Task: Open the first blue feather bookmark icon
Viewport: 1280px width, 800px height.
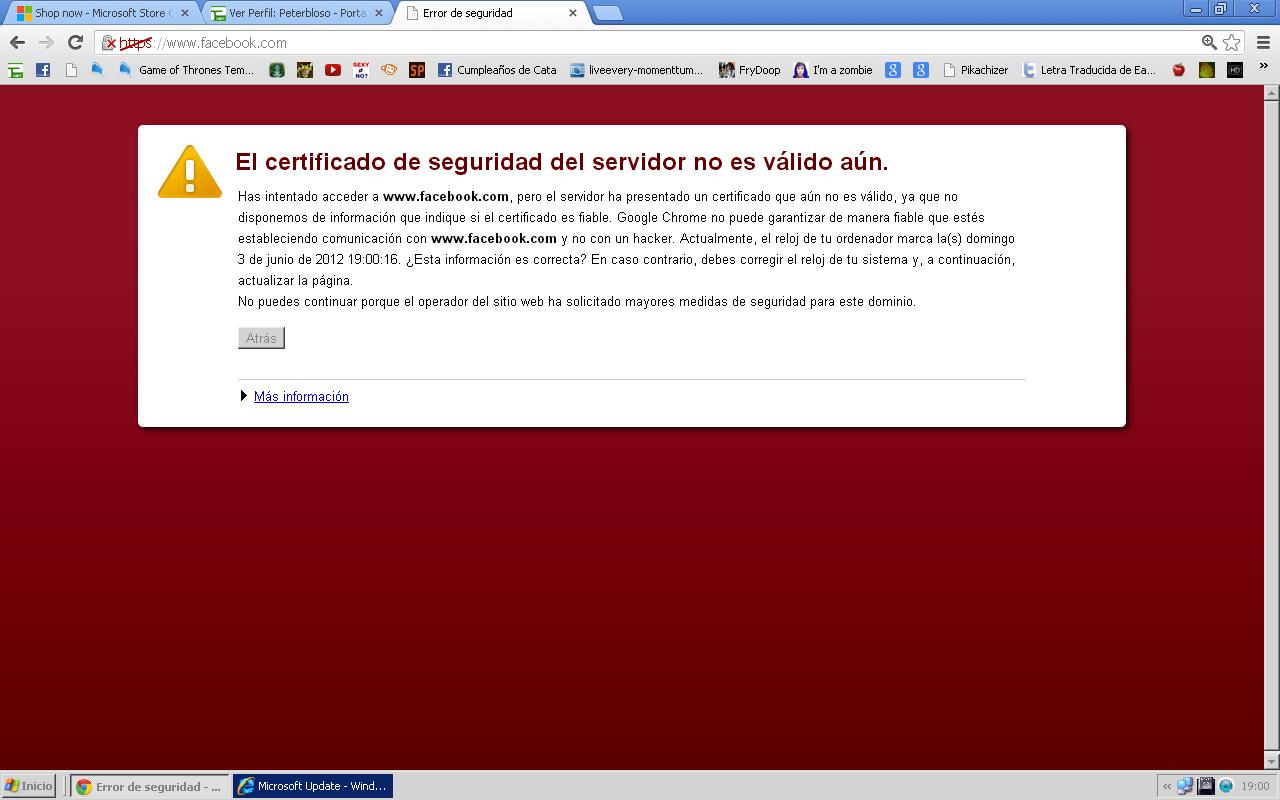Action: click(x=98, y=70)
